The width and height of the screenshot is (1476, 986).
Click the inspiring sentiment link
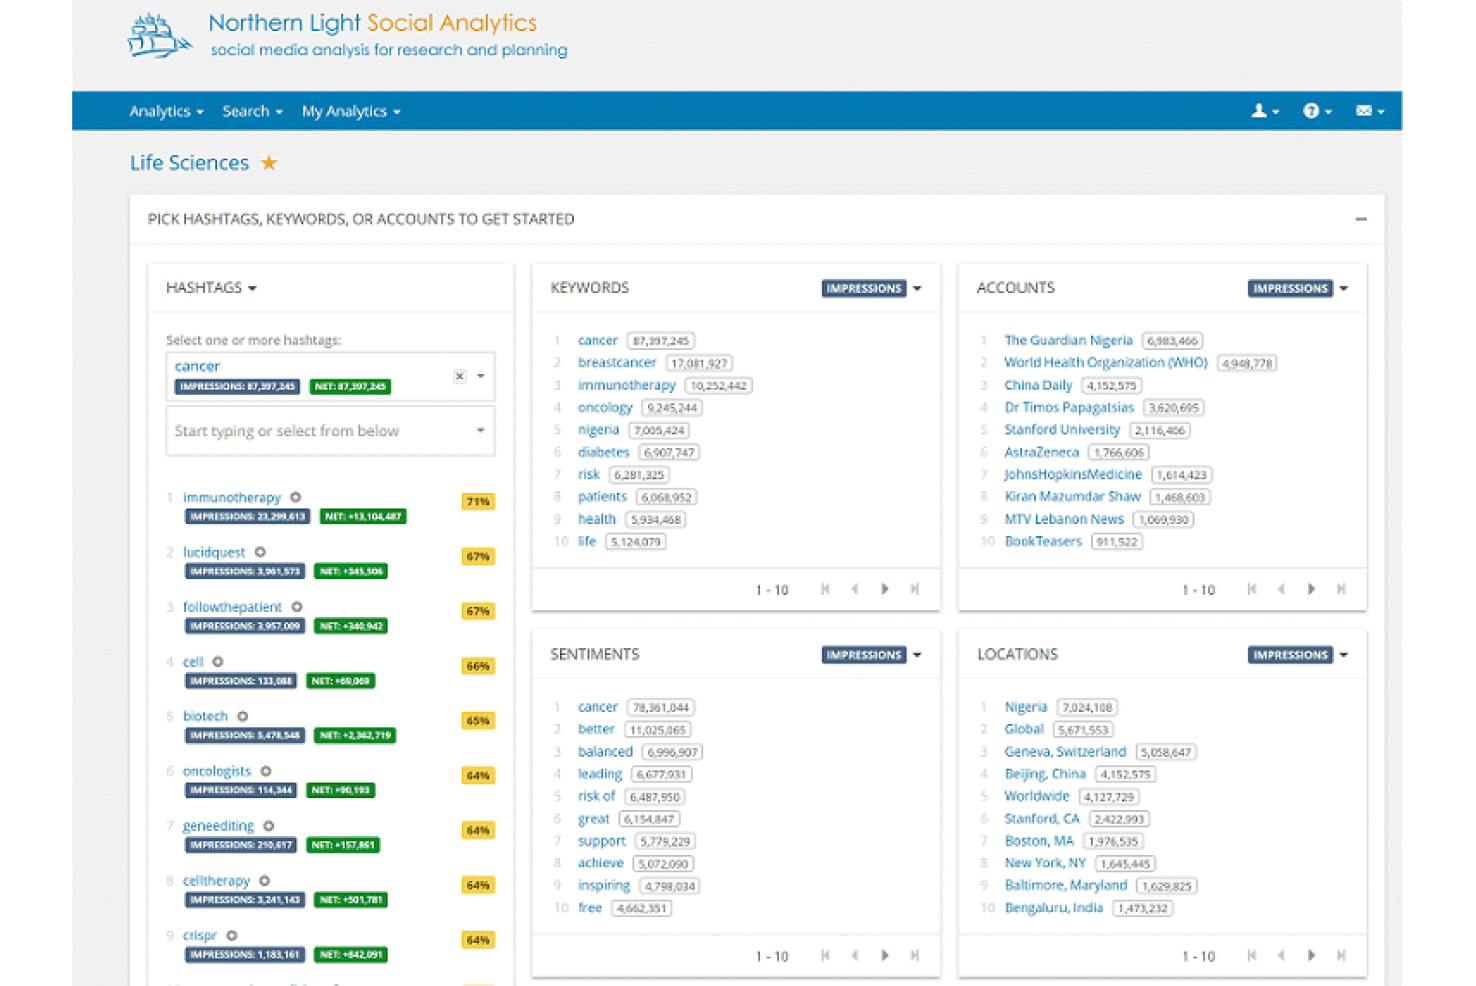point(604,886)
